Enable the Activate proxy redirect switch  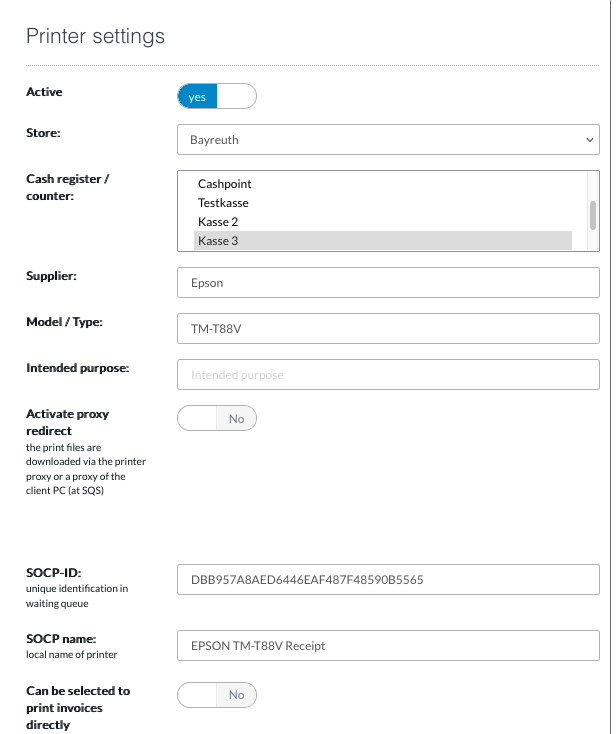pos(217,418)
